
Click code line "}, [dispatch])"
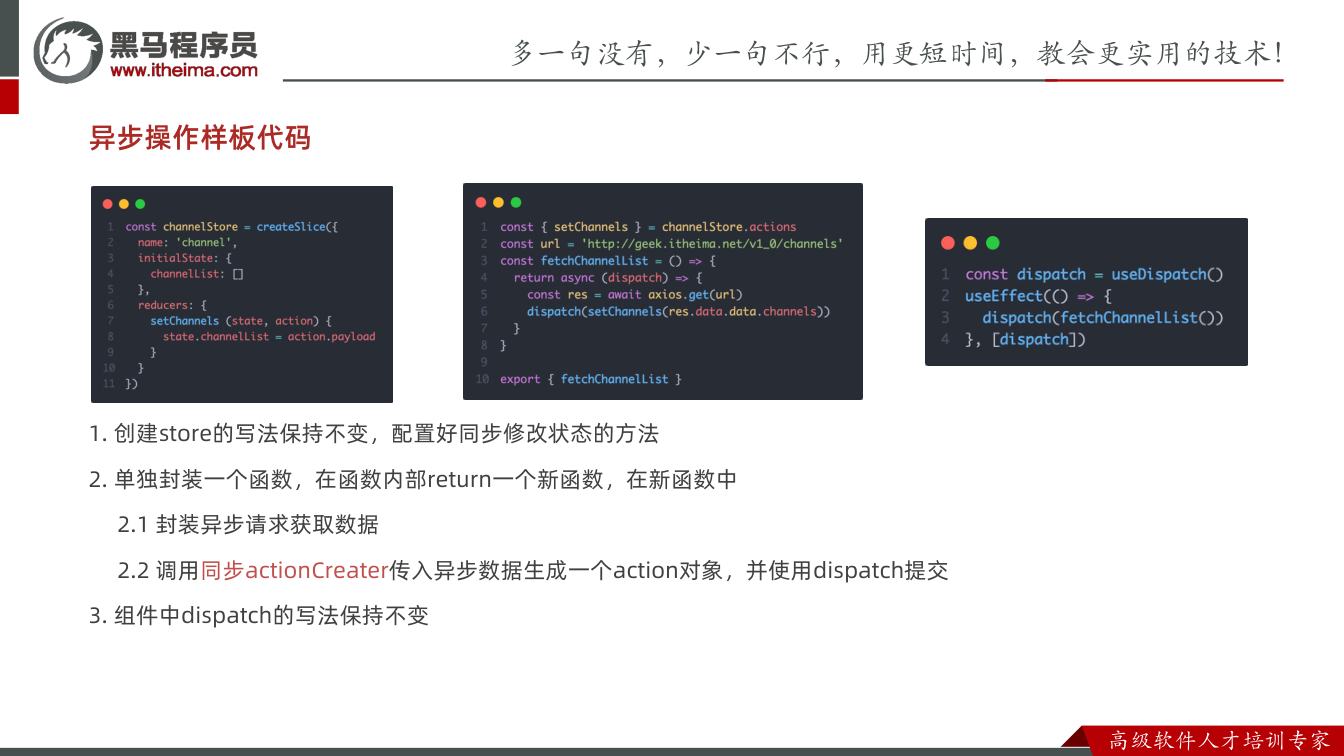pyautogui.click(x=1025, y=340)
